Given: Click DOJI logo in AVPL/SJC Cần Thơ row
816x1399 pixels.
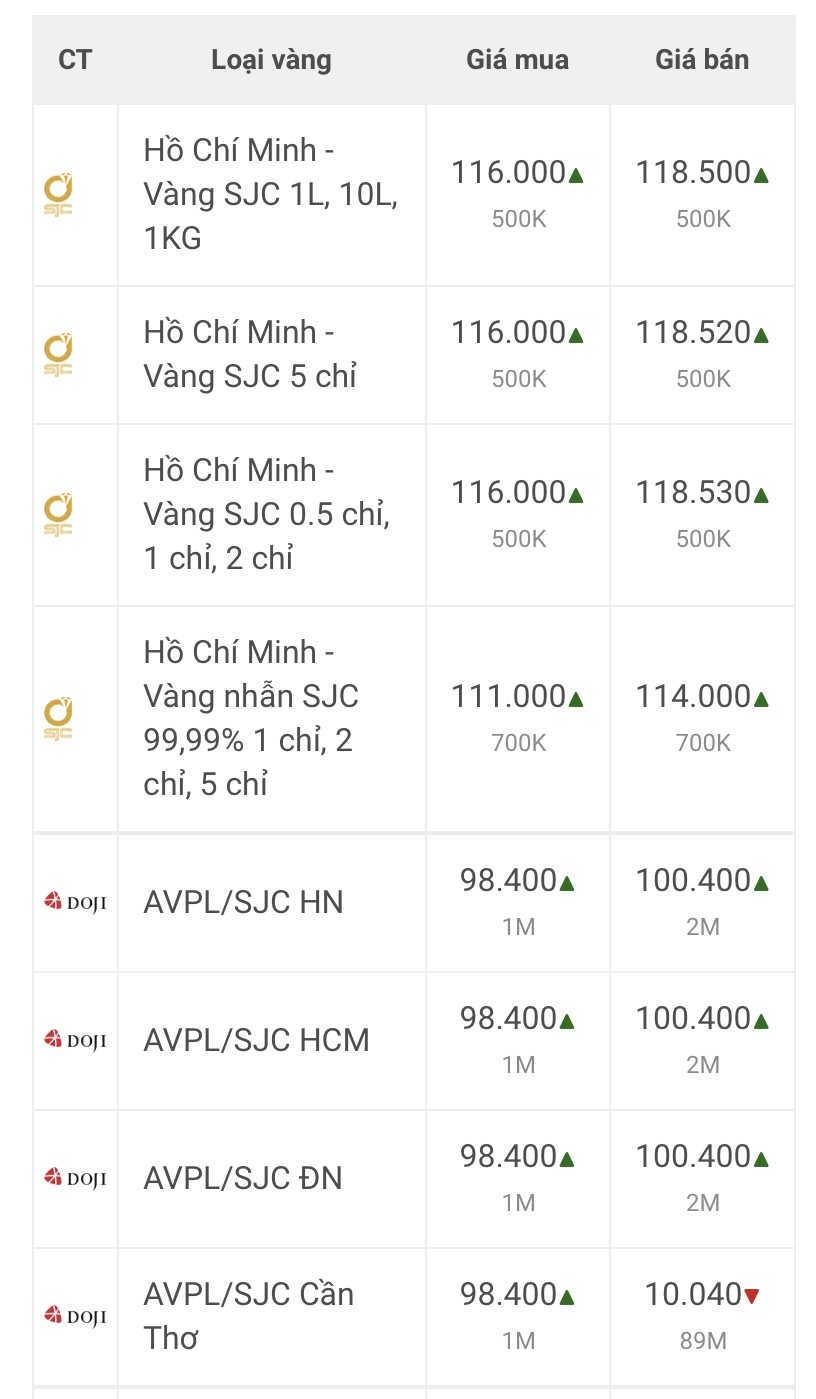Looking at the screenshot, I should 75,1316.
